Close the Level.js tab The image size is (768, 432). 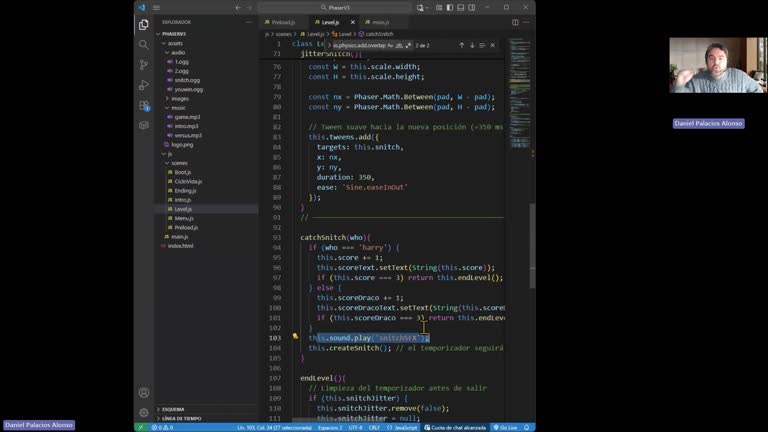(x=352, y=22)
